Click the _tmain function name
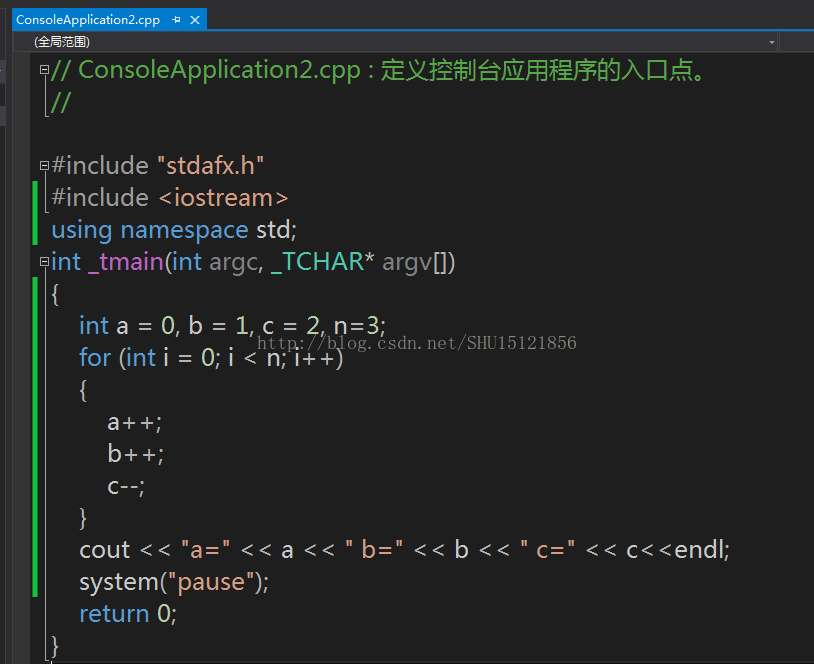Image resolution: width=814 pixels, height=664 pixels. (126, 262)
